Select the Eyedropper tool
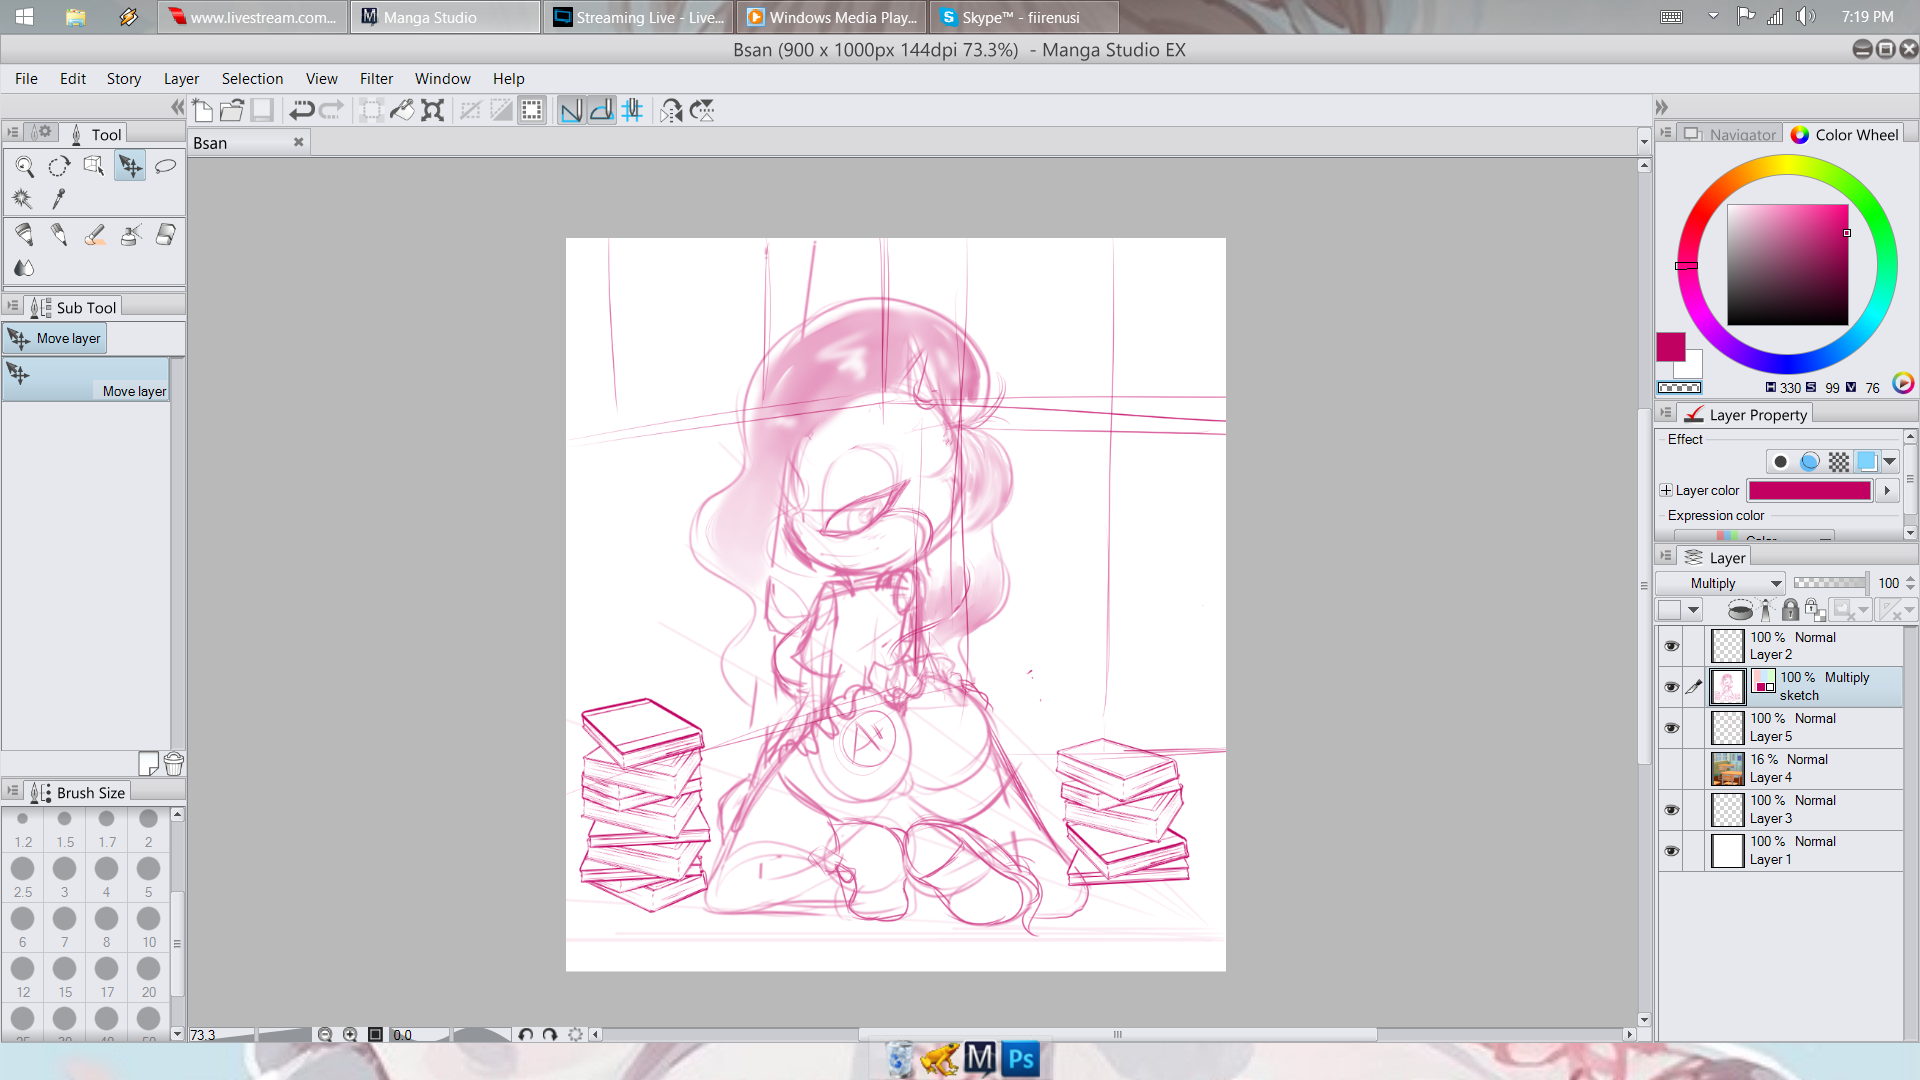 coord(59,199)
